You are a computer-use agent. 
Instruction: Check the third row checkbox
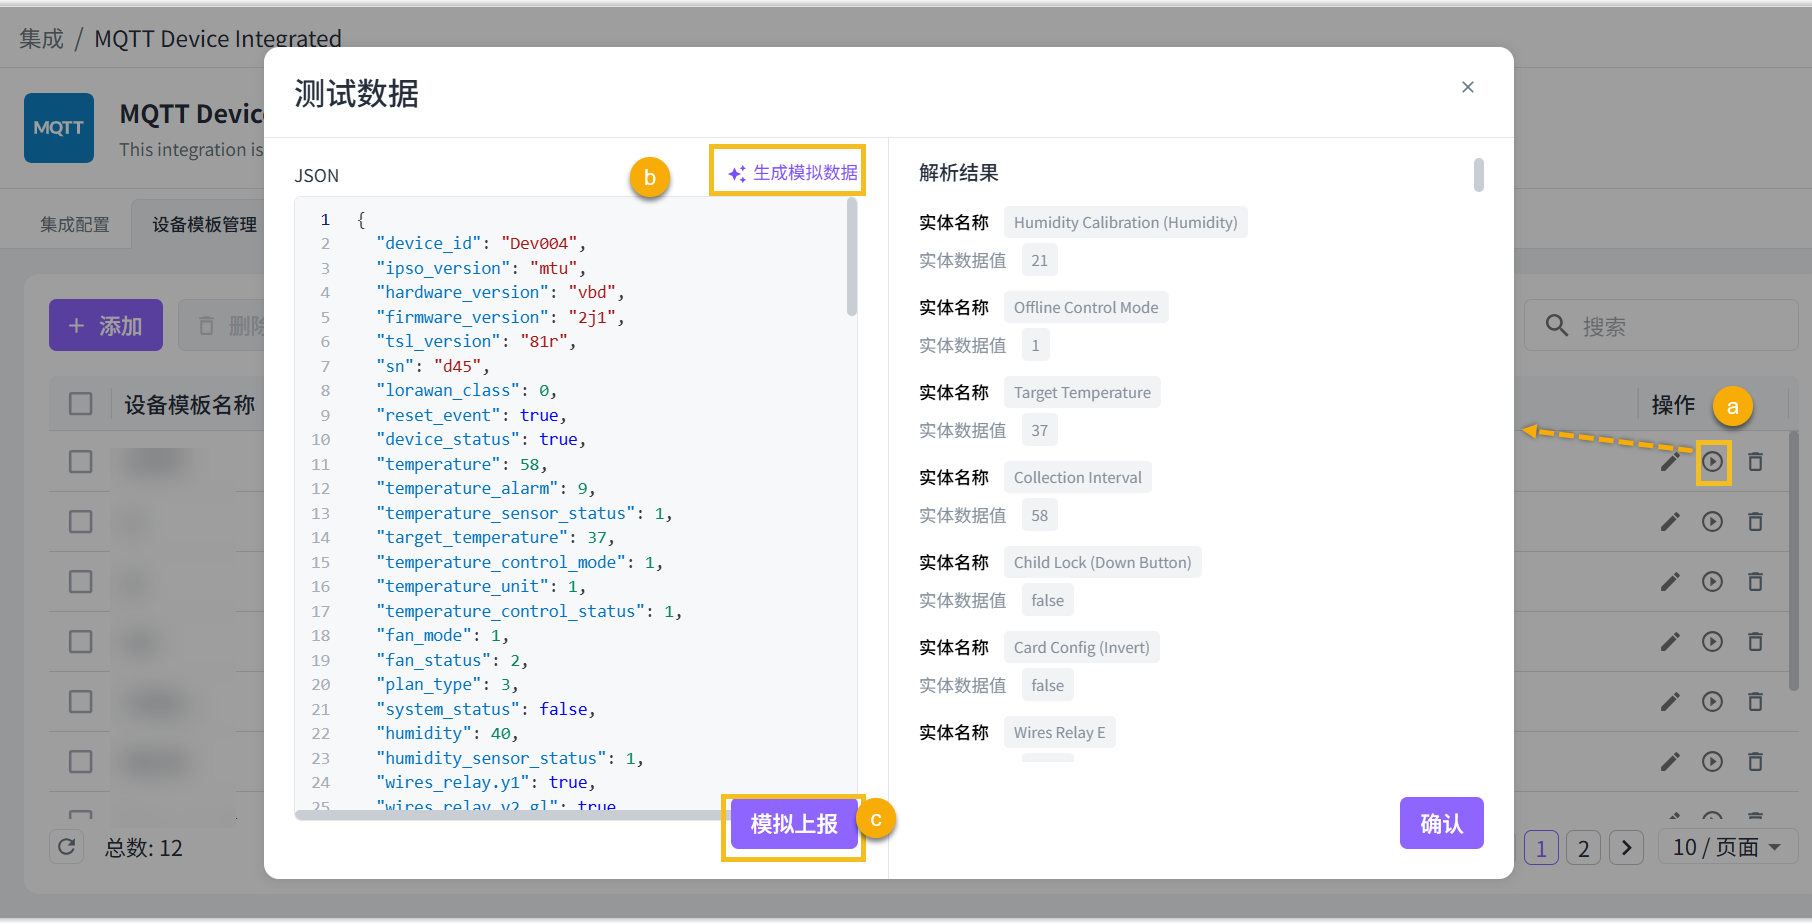(x=81, y=582)
